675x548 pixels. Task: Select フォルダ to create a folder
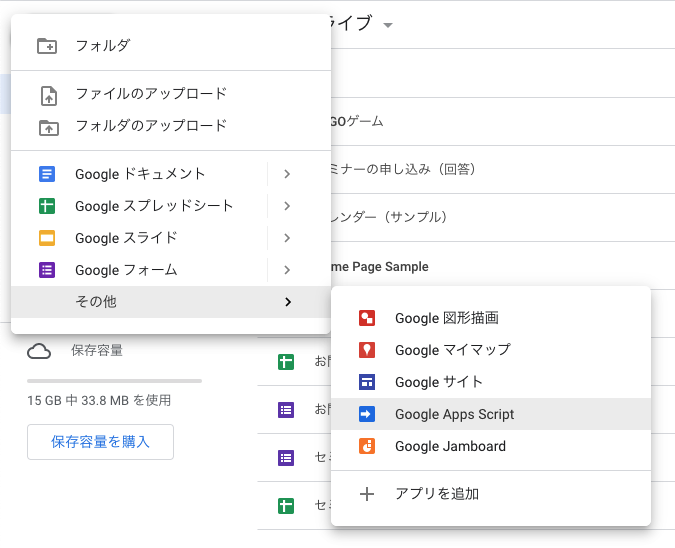171,46
